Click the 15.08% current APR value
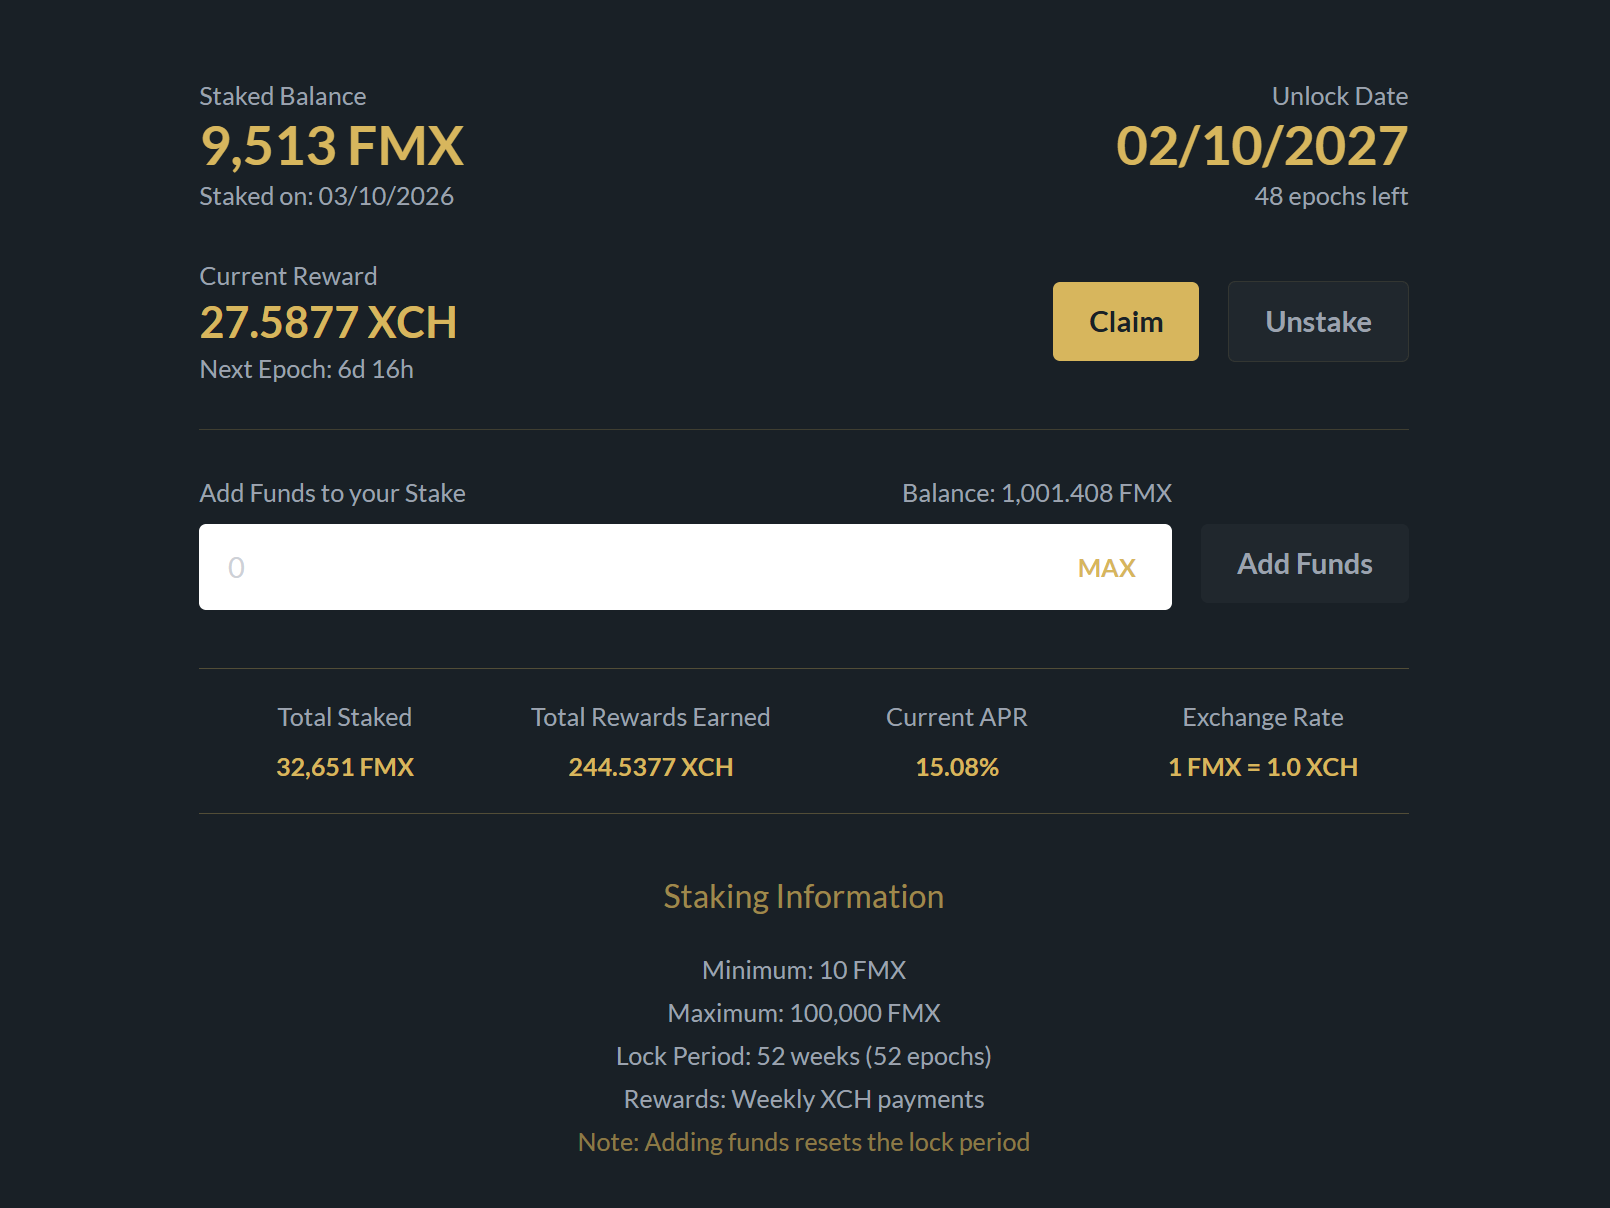 957,767
